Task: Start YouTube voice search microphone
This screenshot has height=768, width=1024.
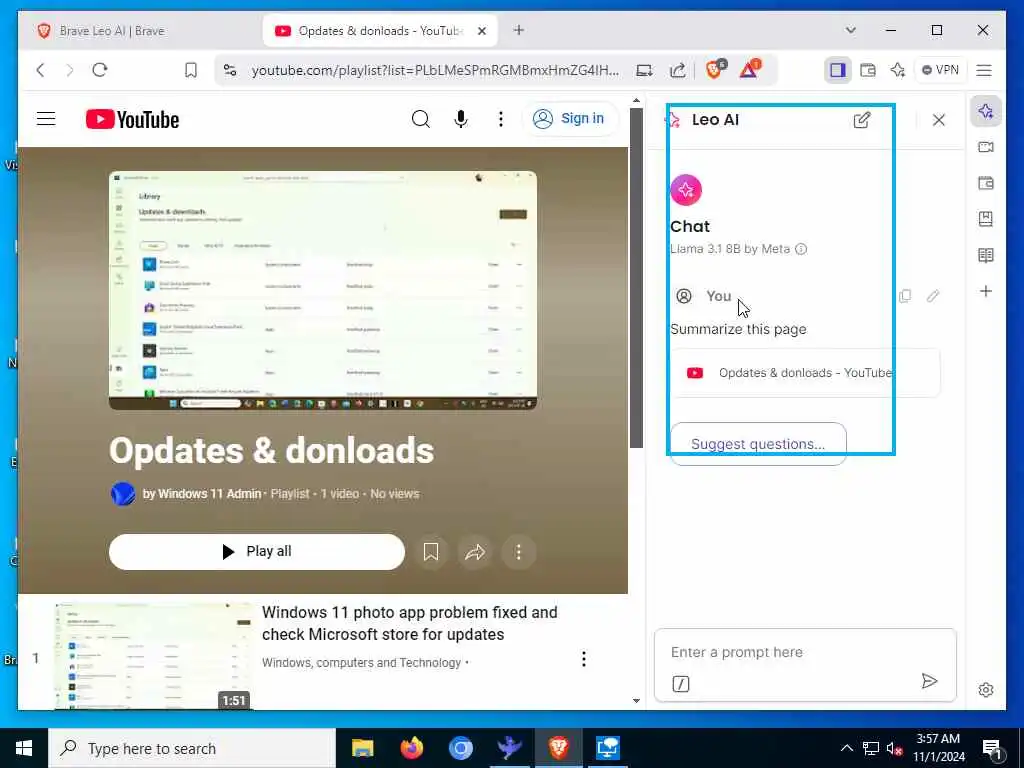Action: [x=461, y=119]
